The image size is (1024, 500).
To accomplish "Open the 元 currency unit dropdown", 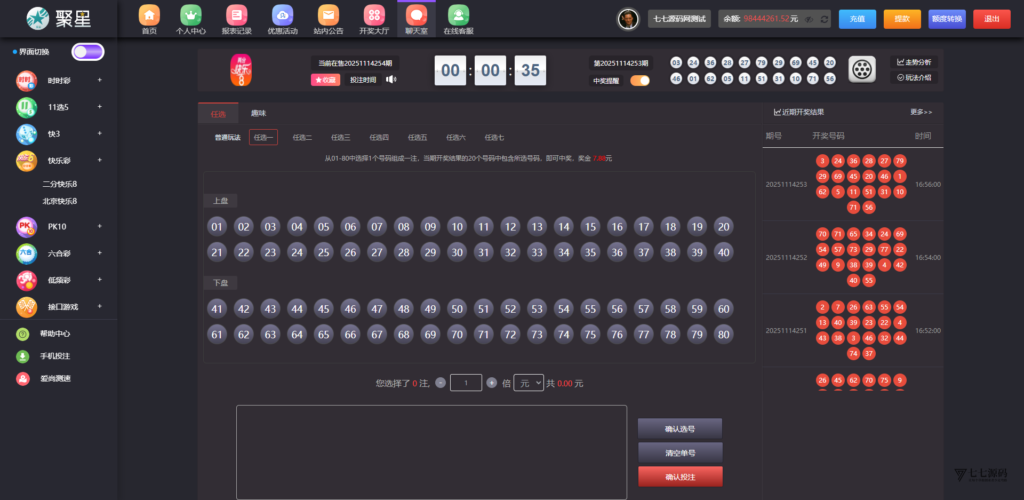I will pos(528,383).
